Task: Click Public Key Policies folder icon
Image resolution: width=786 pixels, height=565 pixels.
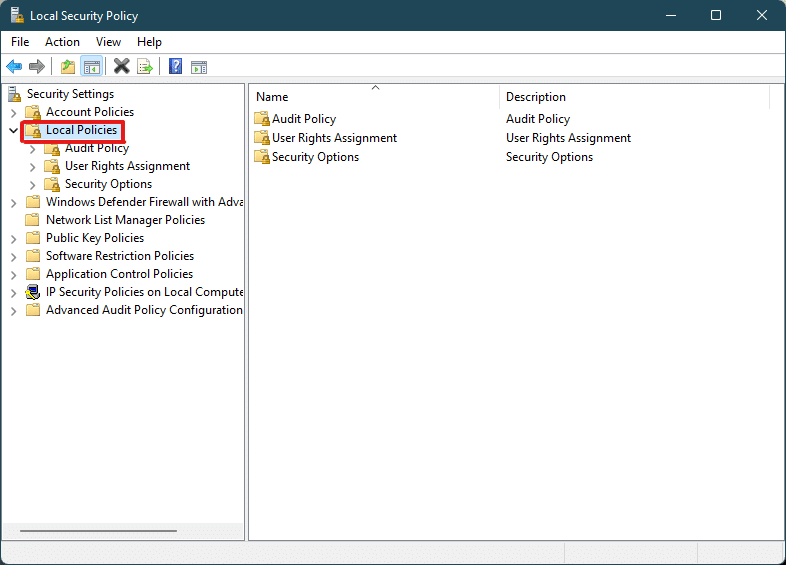Action: pyautogui.click(x=33, y=238)
